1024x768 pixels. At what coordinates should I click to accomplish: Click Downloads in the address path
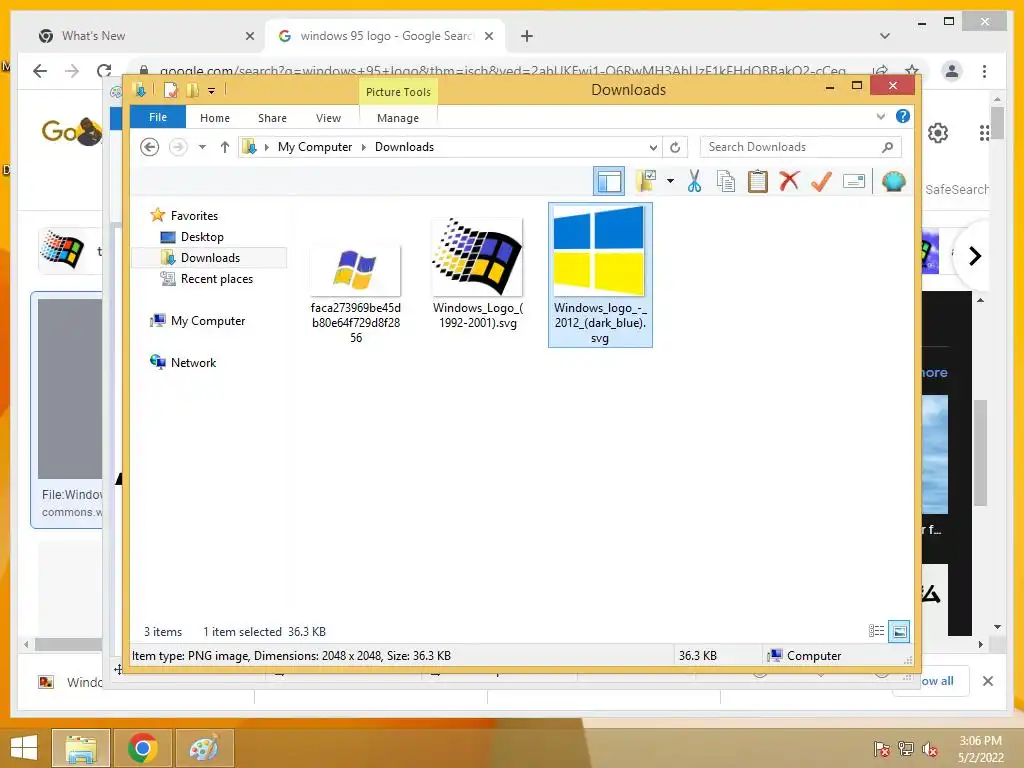coord(404,147)
